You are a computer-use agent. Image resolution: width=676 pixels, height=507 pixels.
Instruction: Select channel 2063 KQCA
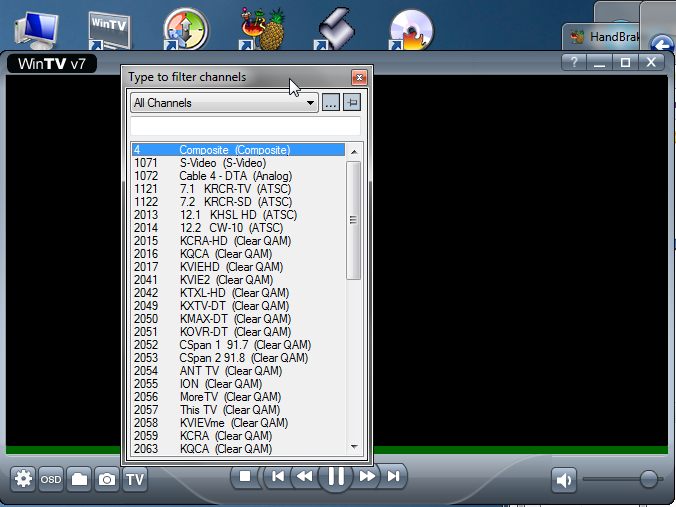coord(238,449)
